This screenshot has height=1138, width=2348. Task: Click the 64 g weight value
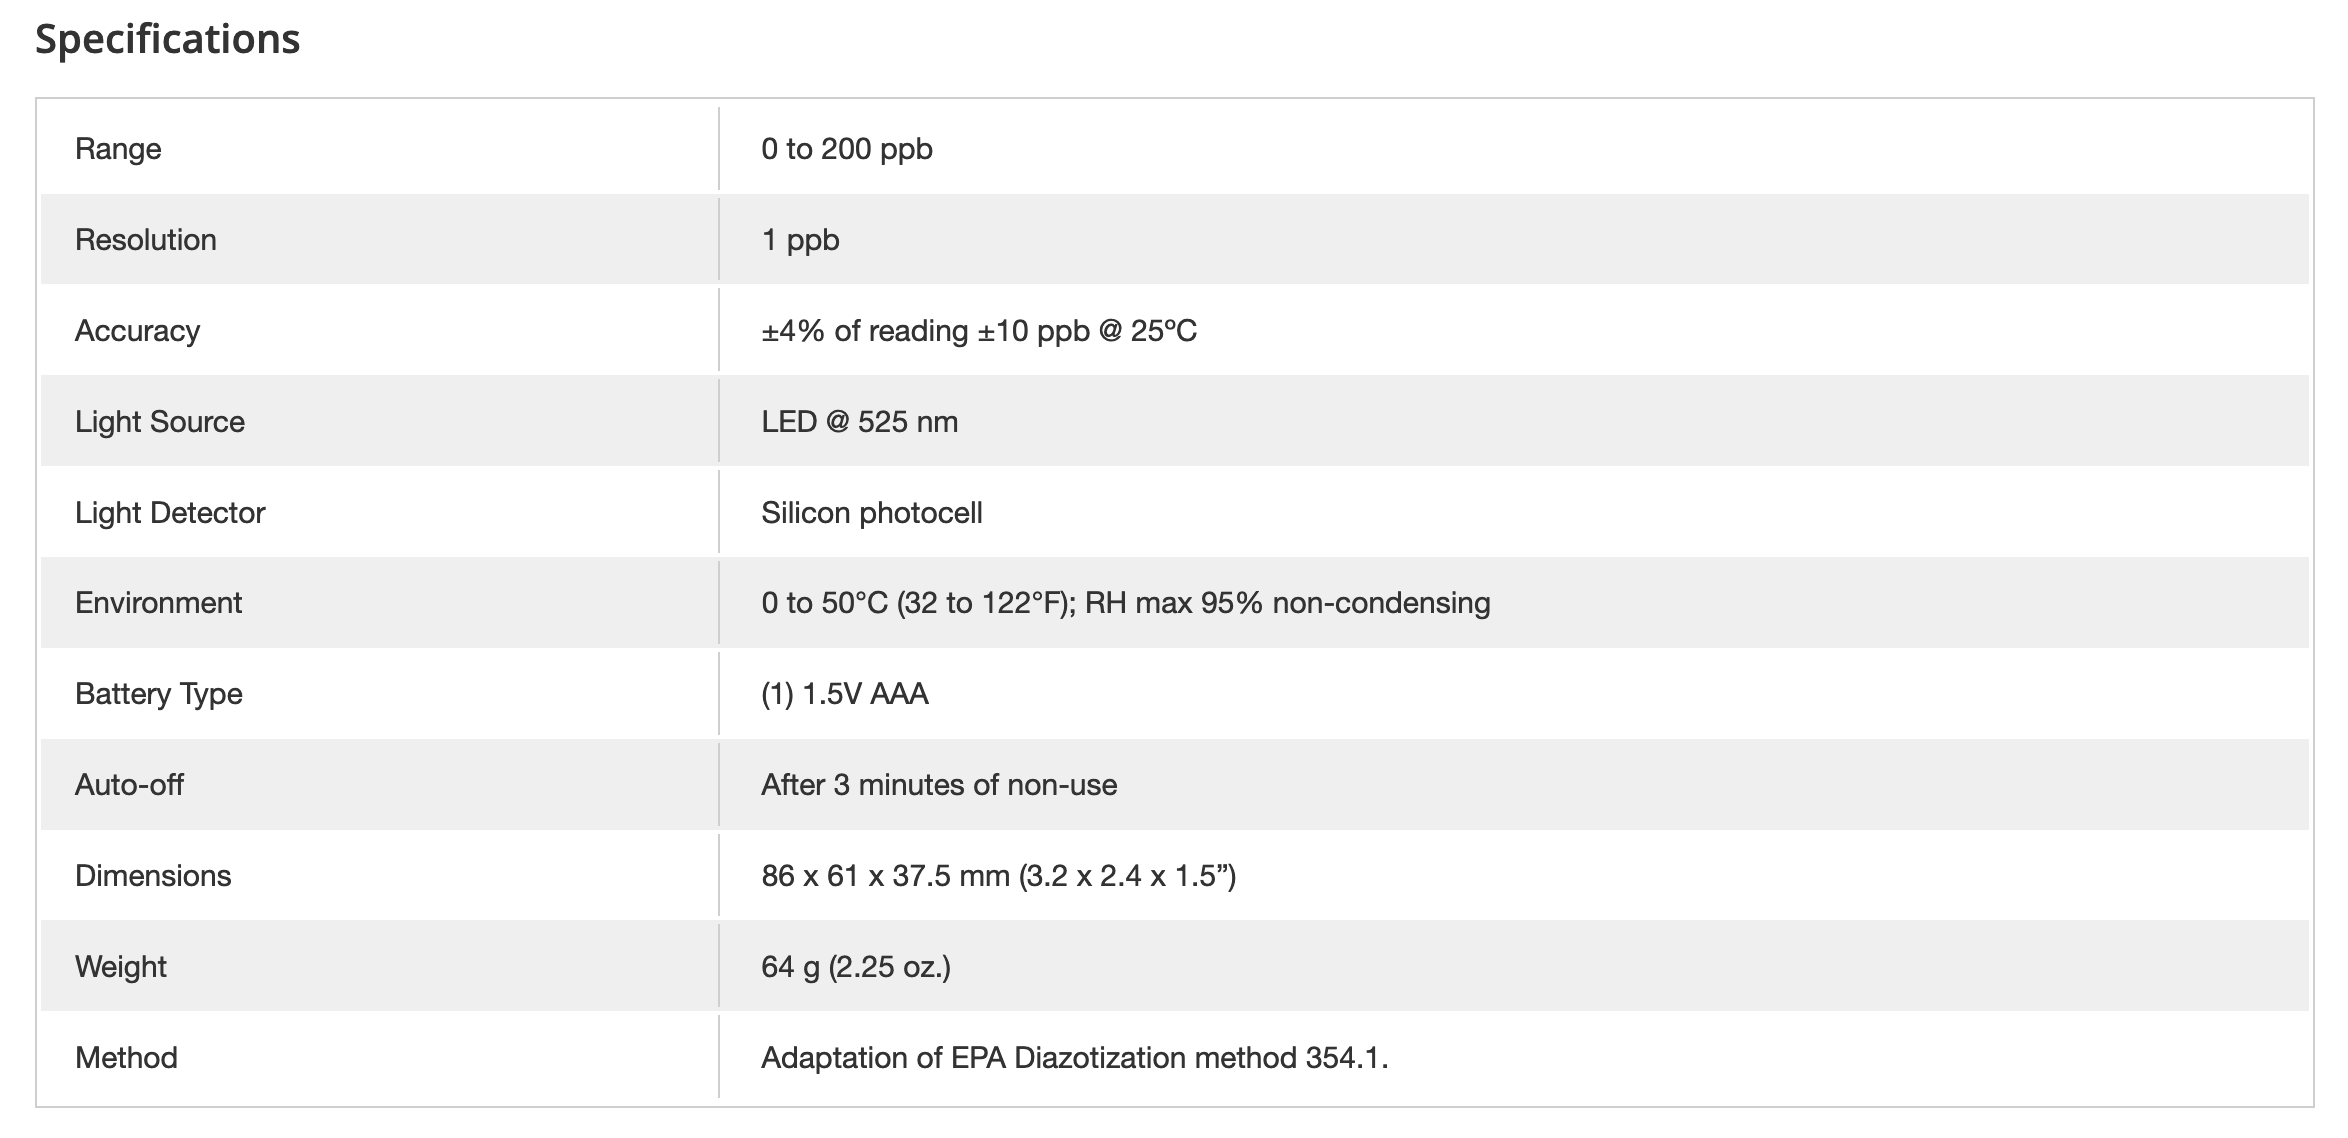pyautogui.click(x=856, y=967)
